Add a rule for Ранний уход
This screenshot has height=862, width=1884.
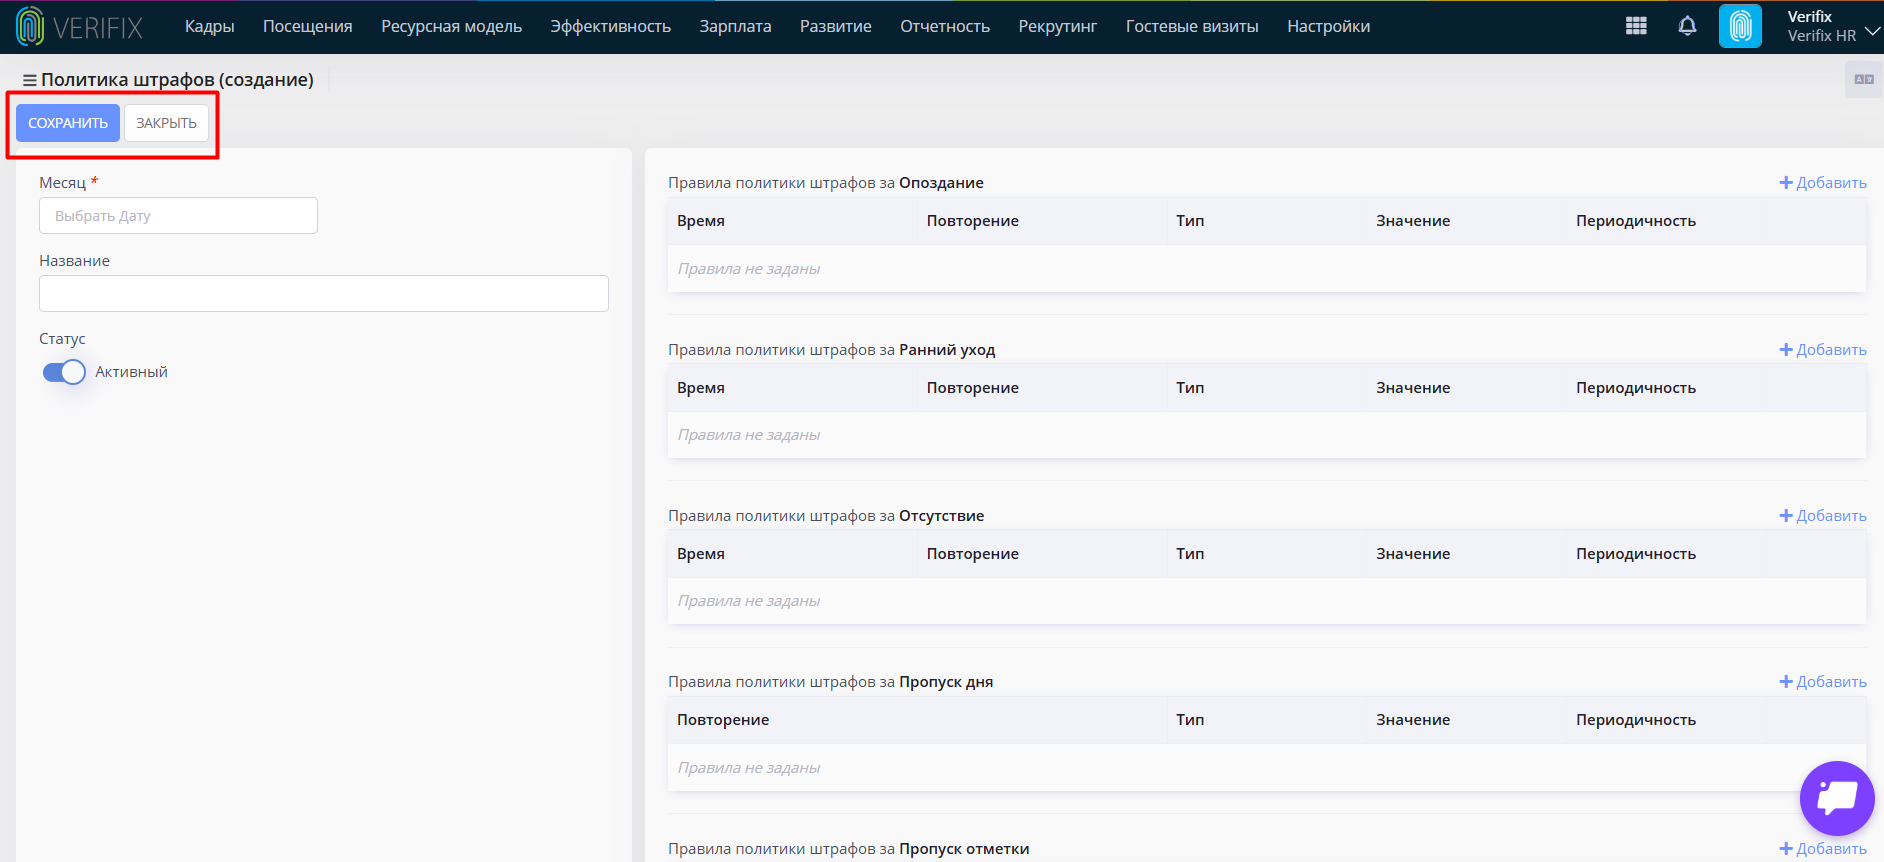(1823, 350)
